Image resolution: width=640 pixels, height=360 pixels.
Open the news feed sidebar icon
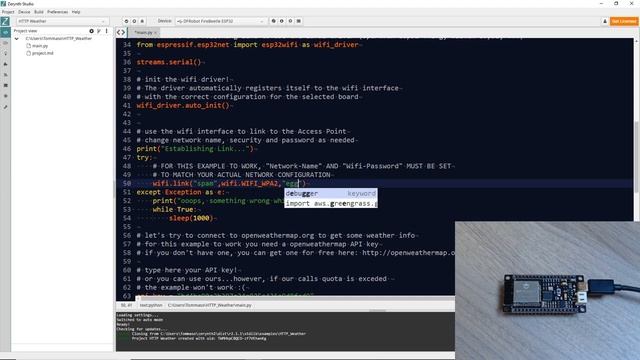point(5,75)
